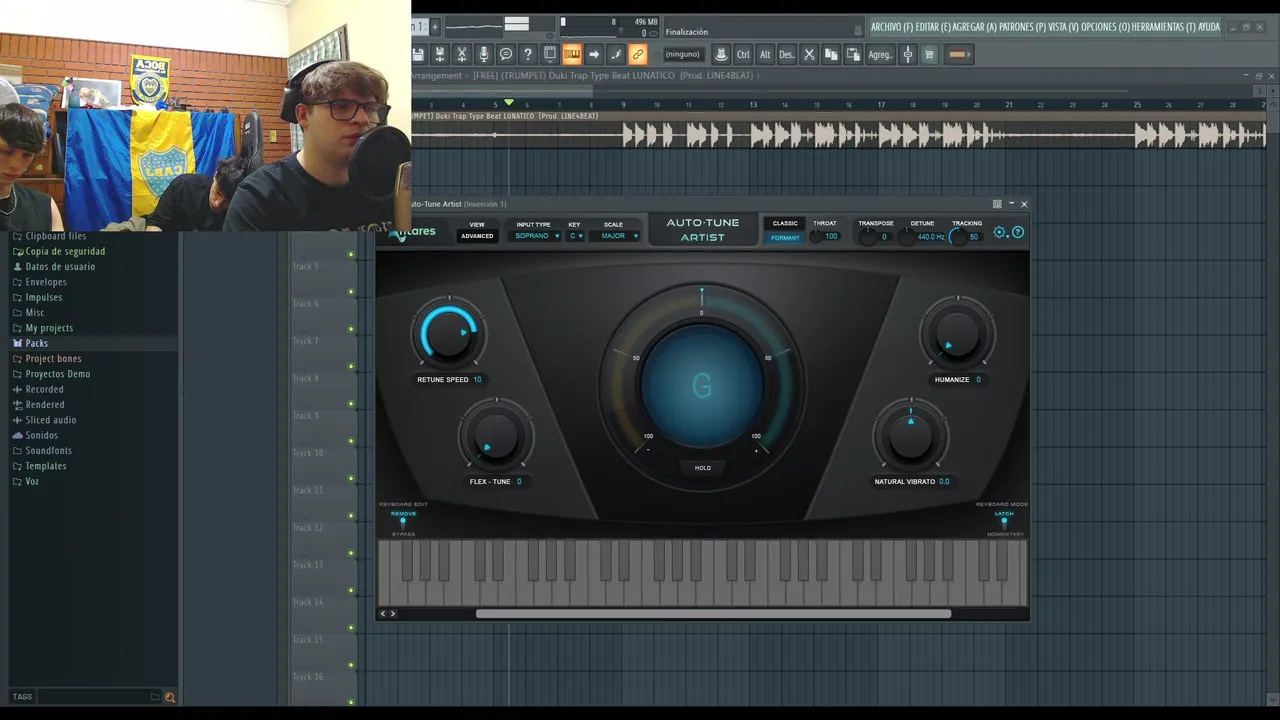Open the piano roll orange keyboard icon

[x=572, y=54]
